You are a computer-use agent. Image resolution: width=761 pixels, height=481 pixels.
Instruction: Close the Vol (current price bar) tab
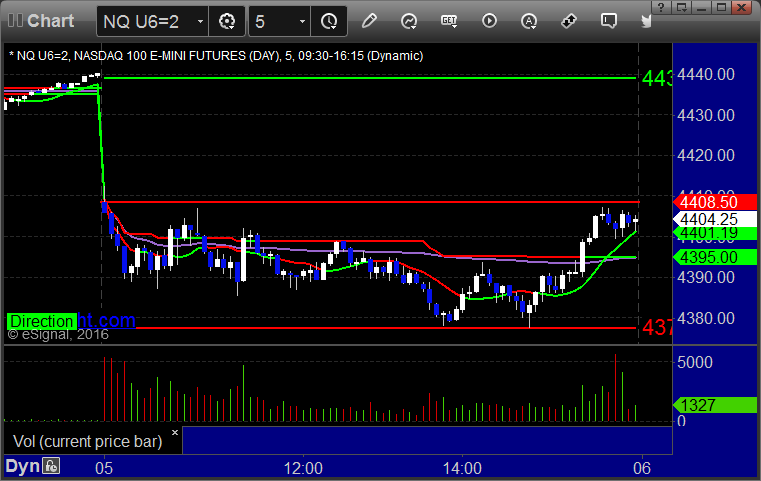coord(175,432)
